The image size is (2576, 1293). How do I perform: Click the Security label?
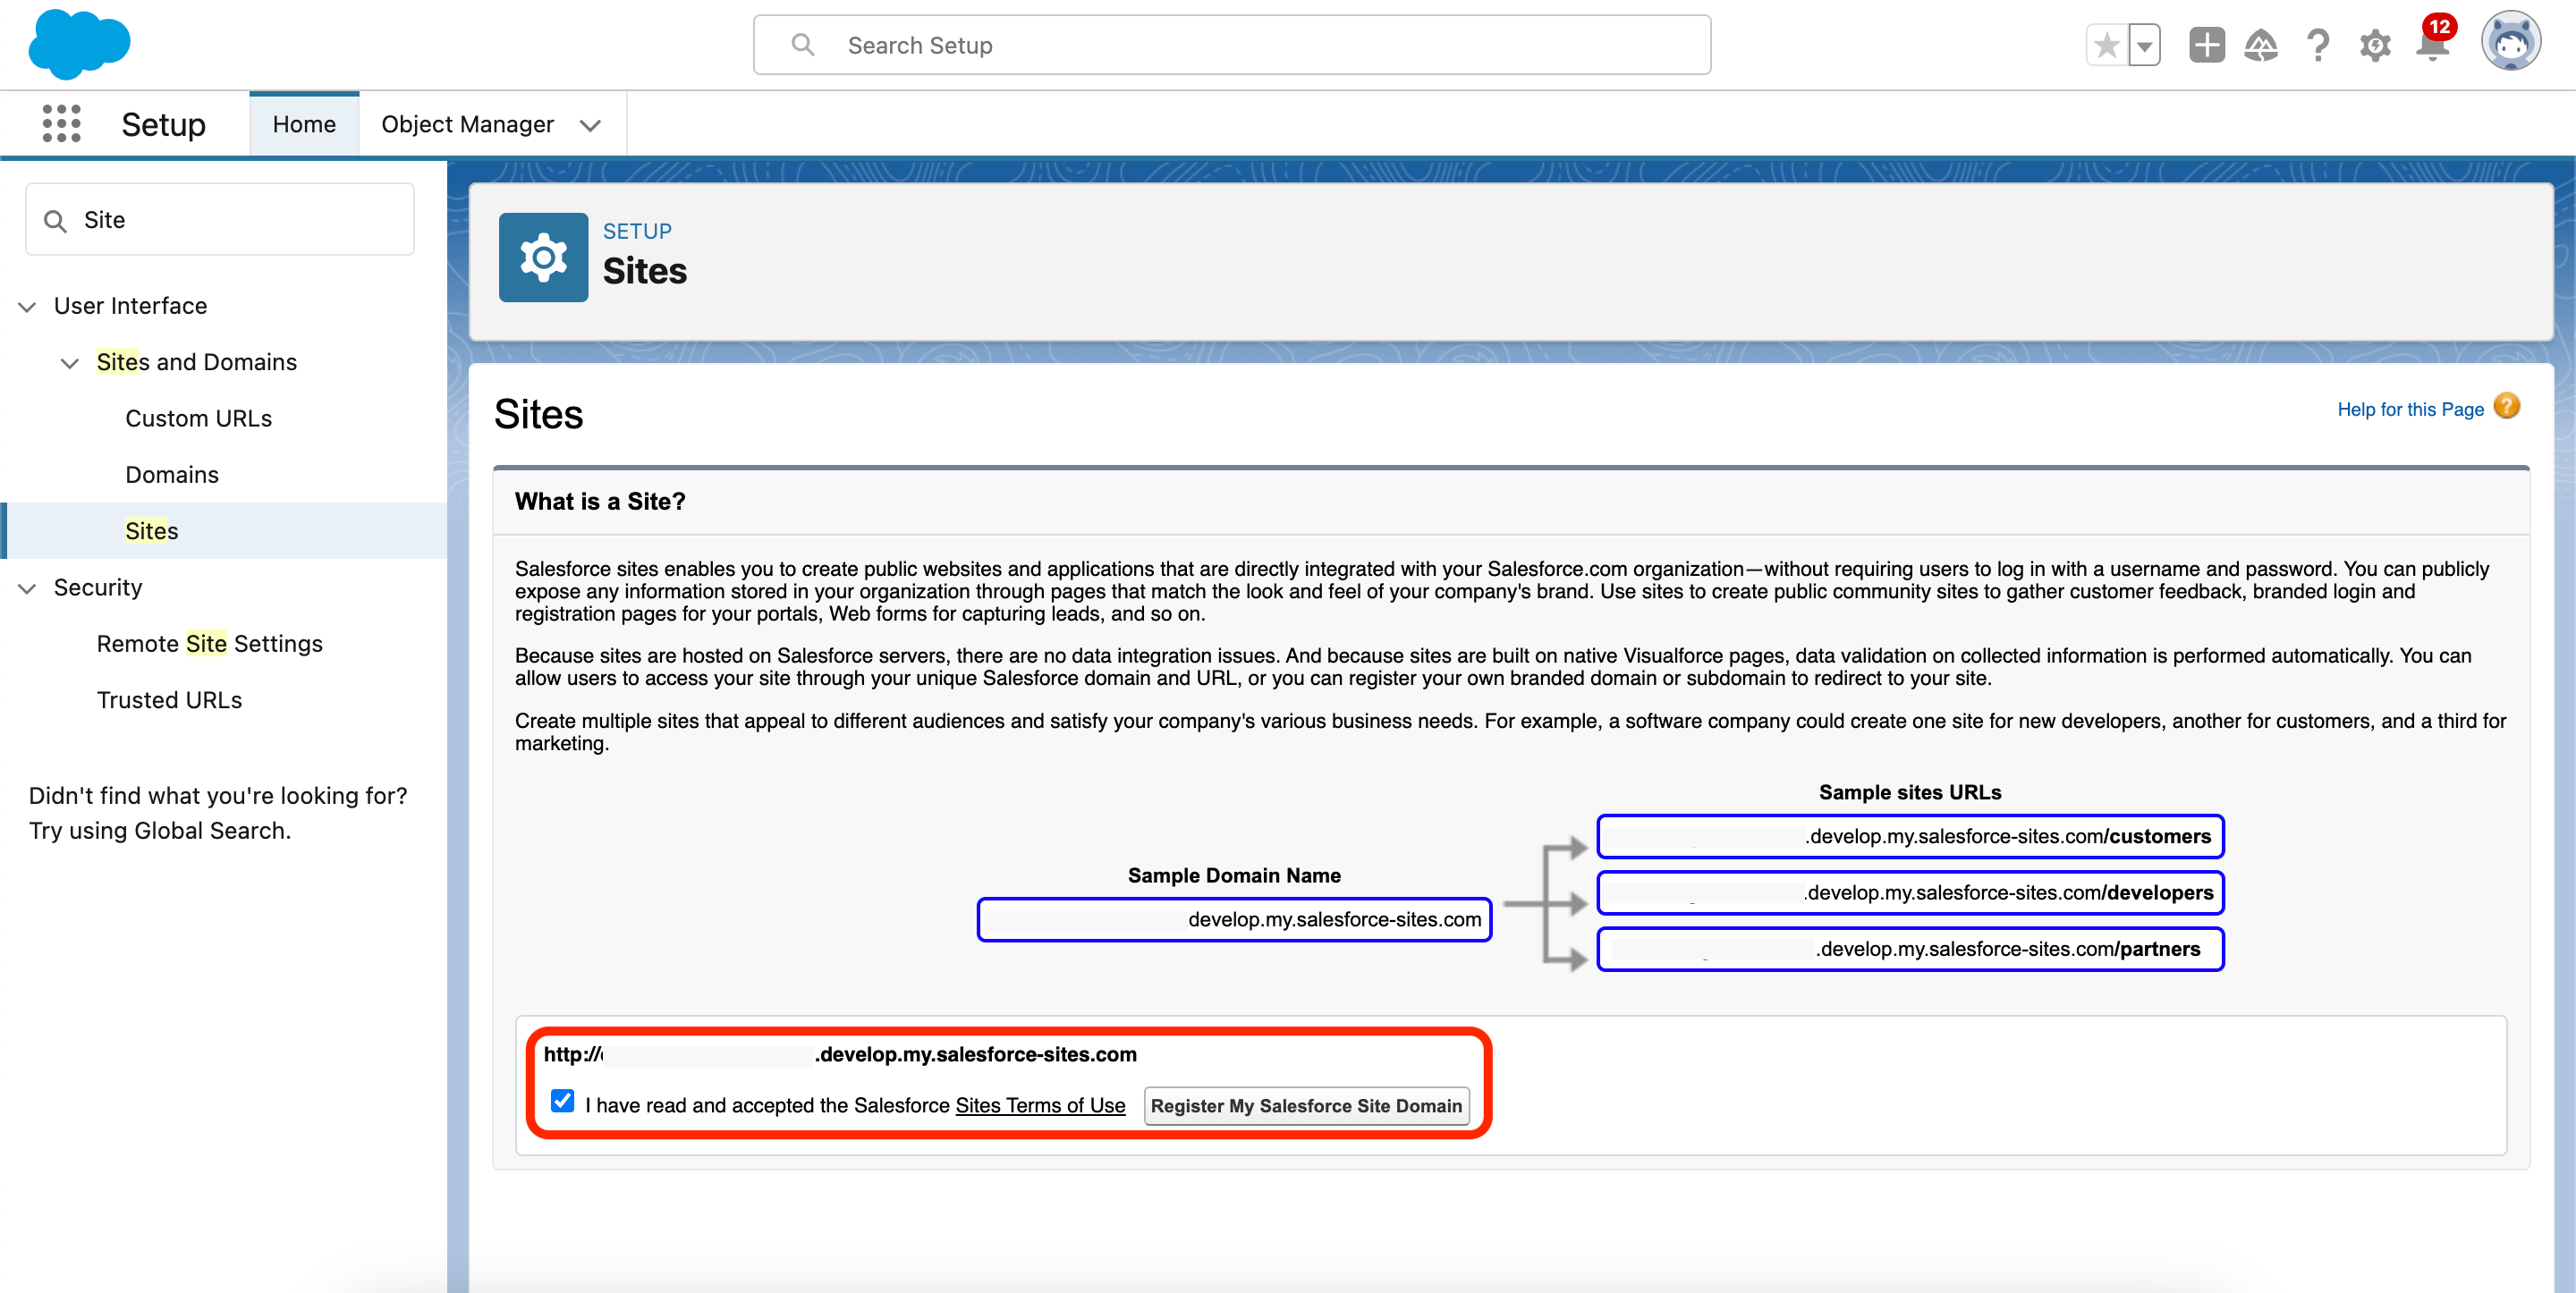click(98, 587)
